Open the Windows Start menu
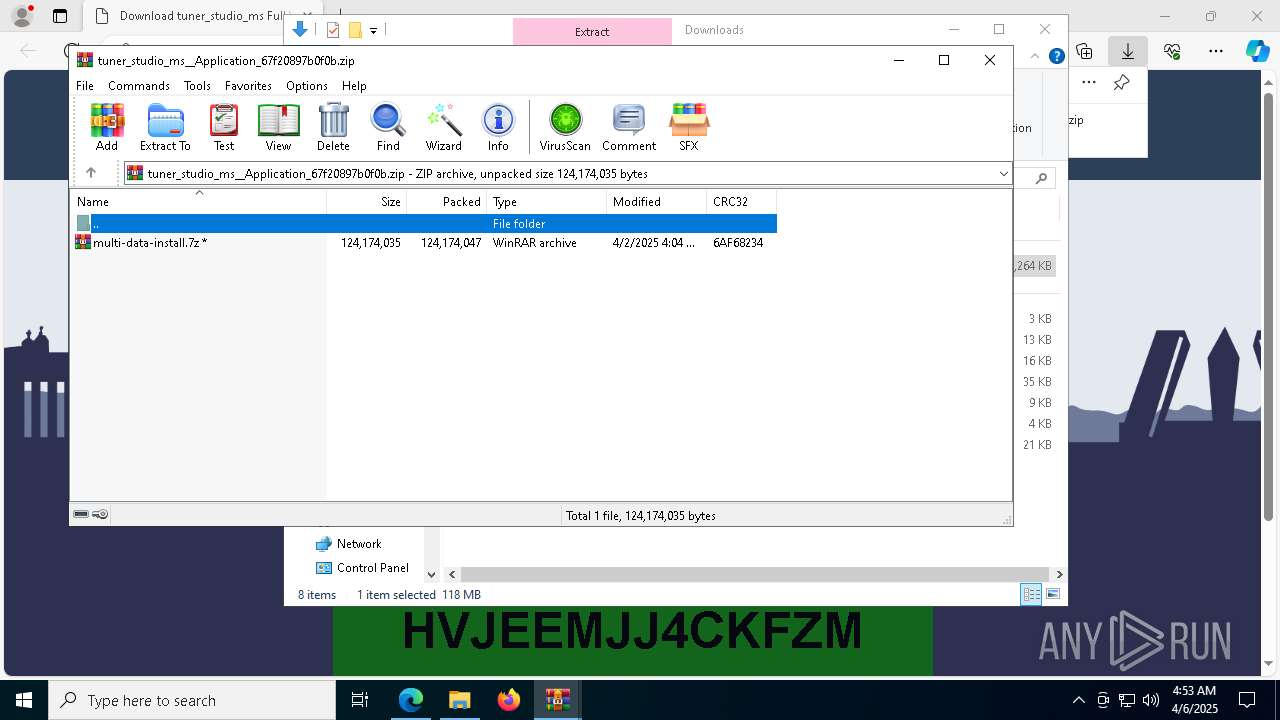Image resolution: width=1280 pixels, height=720 pixels. click(23, 700)
